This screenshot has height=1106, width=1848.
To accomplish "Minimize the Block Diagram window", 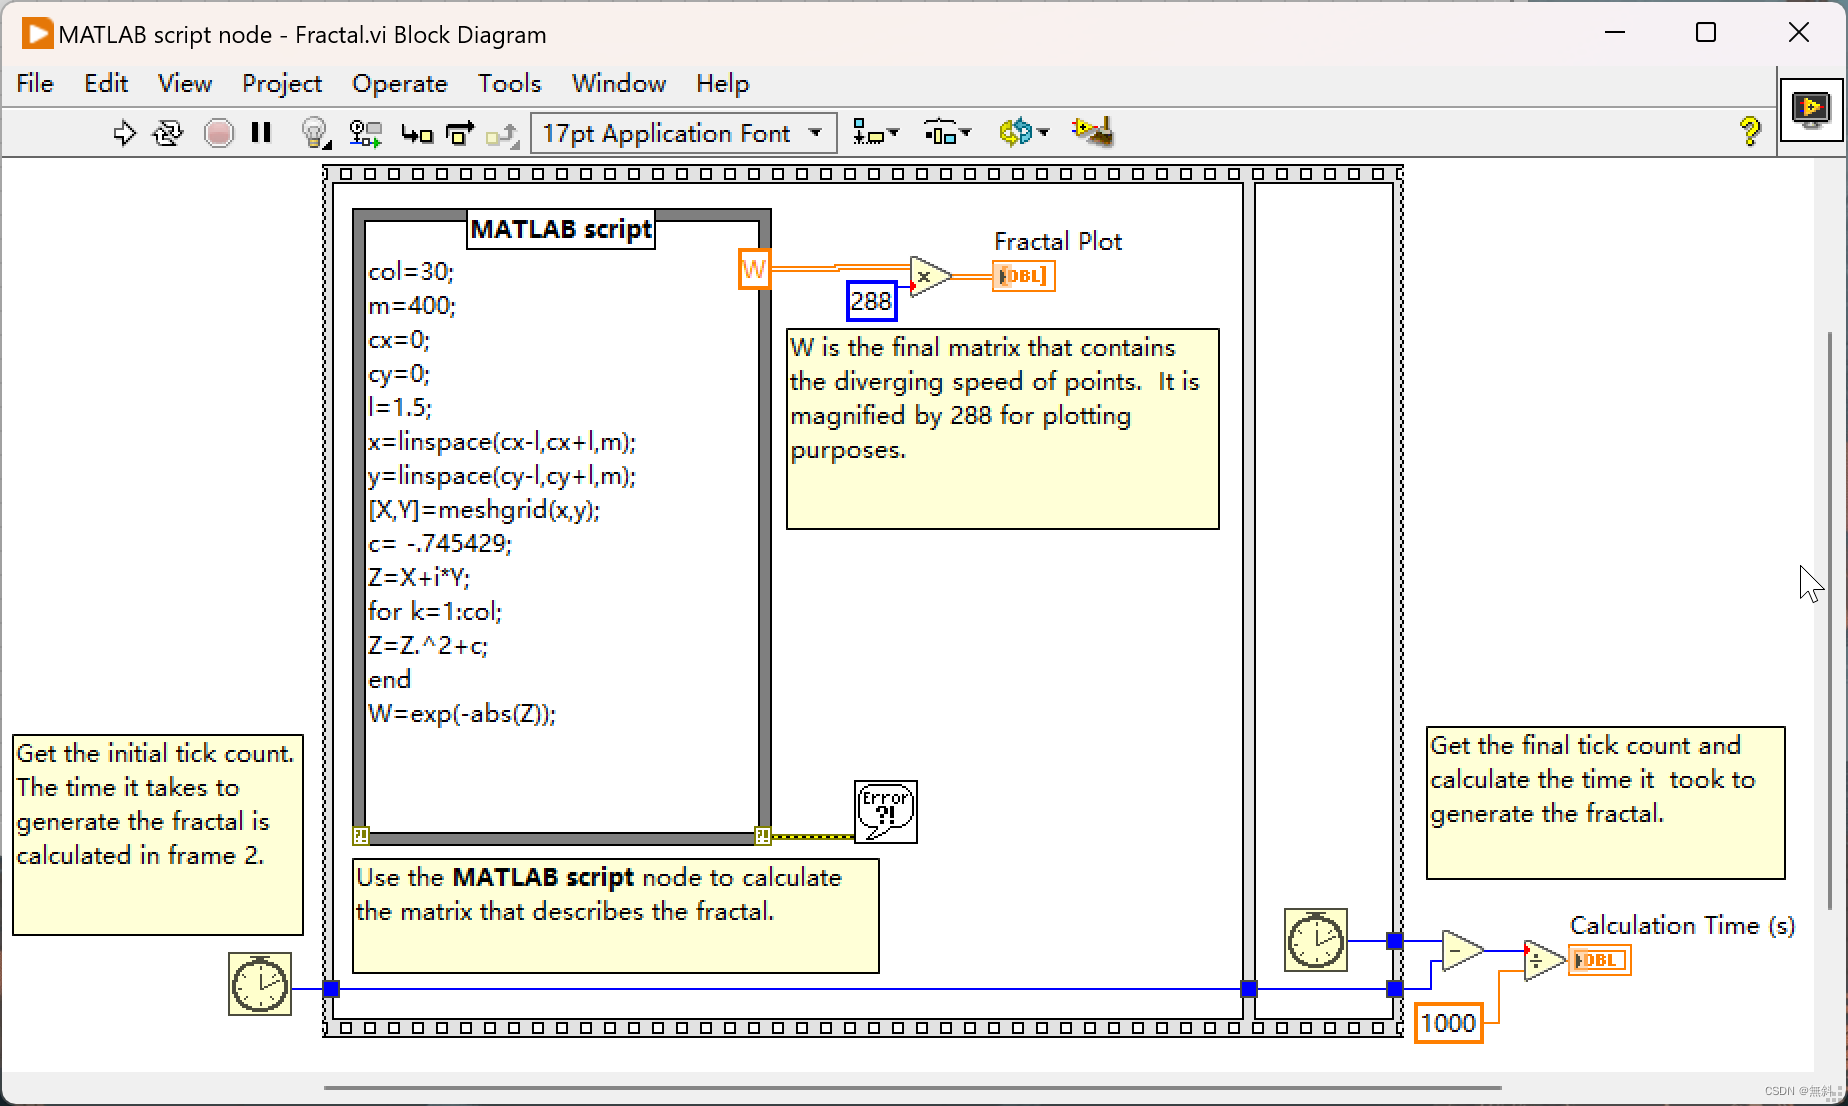I will (1615, 33).
